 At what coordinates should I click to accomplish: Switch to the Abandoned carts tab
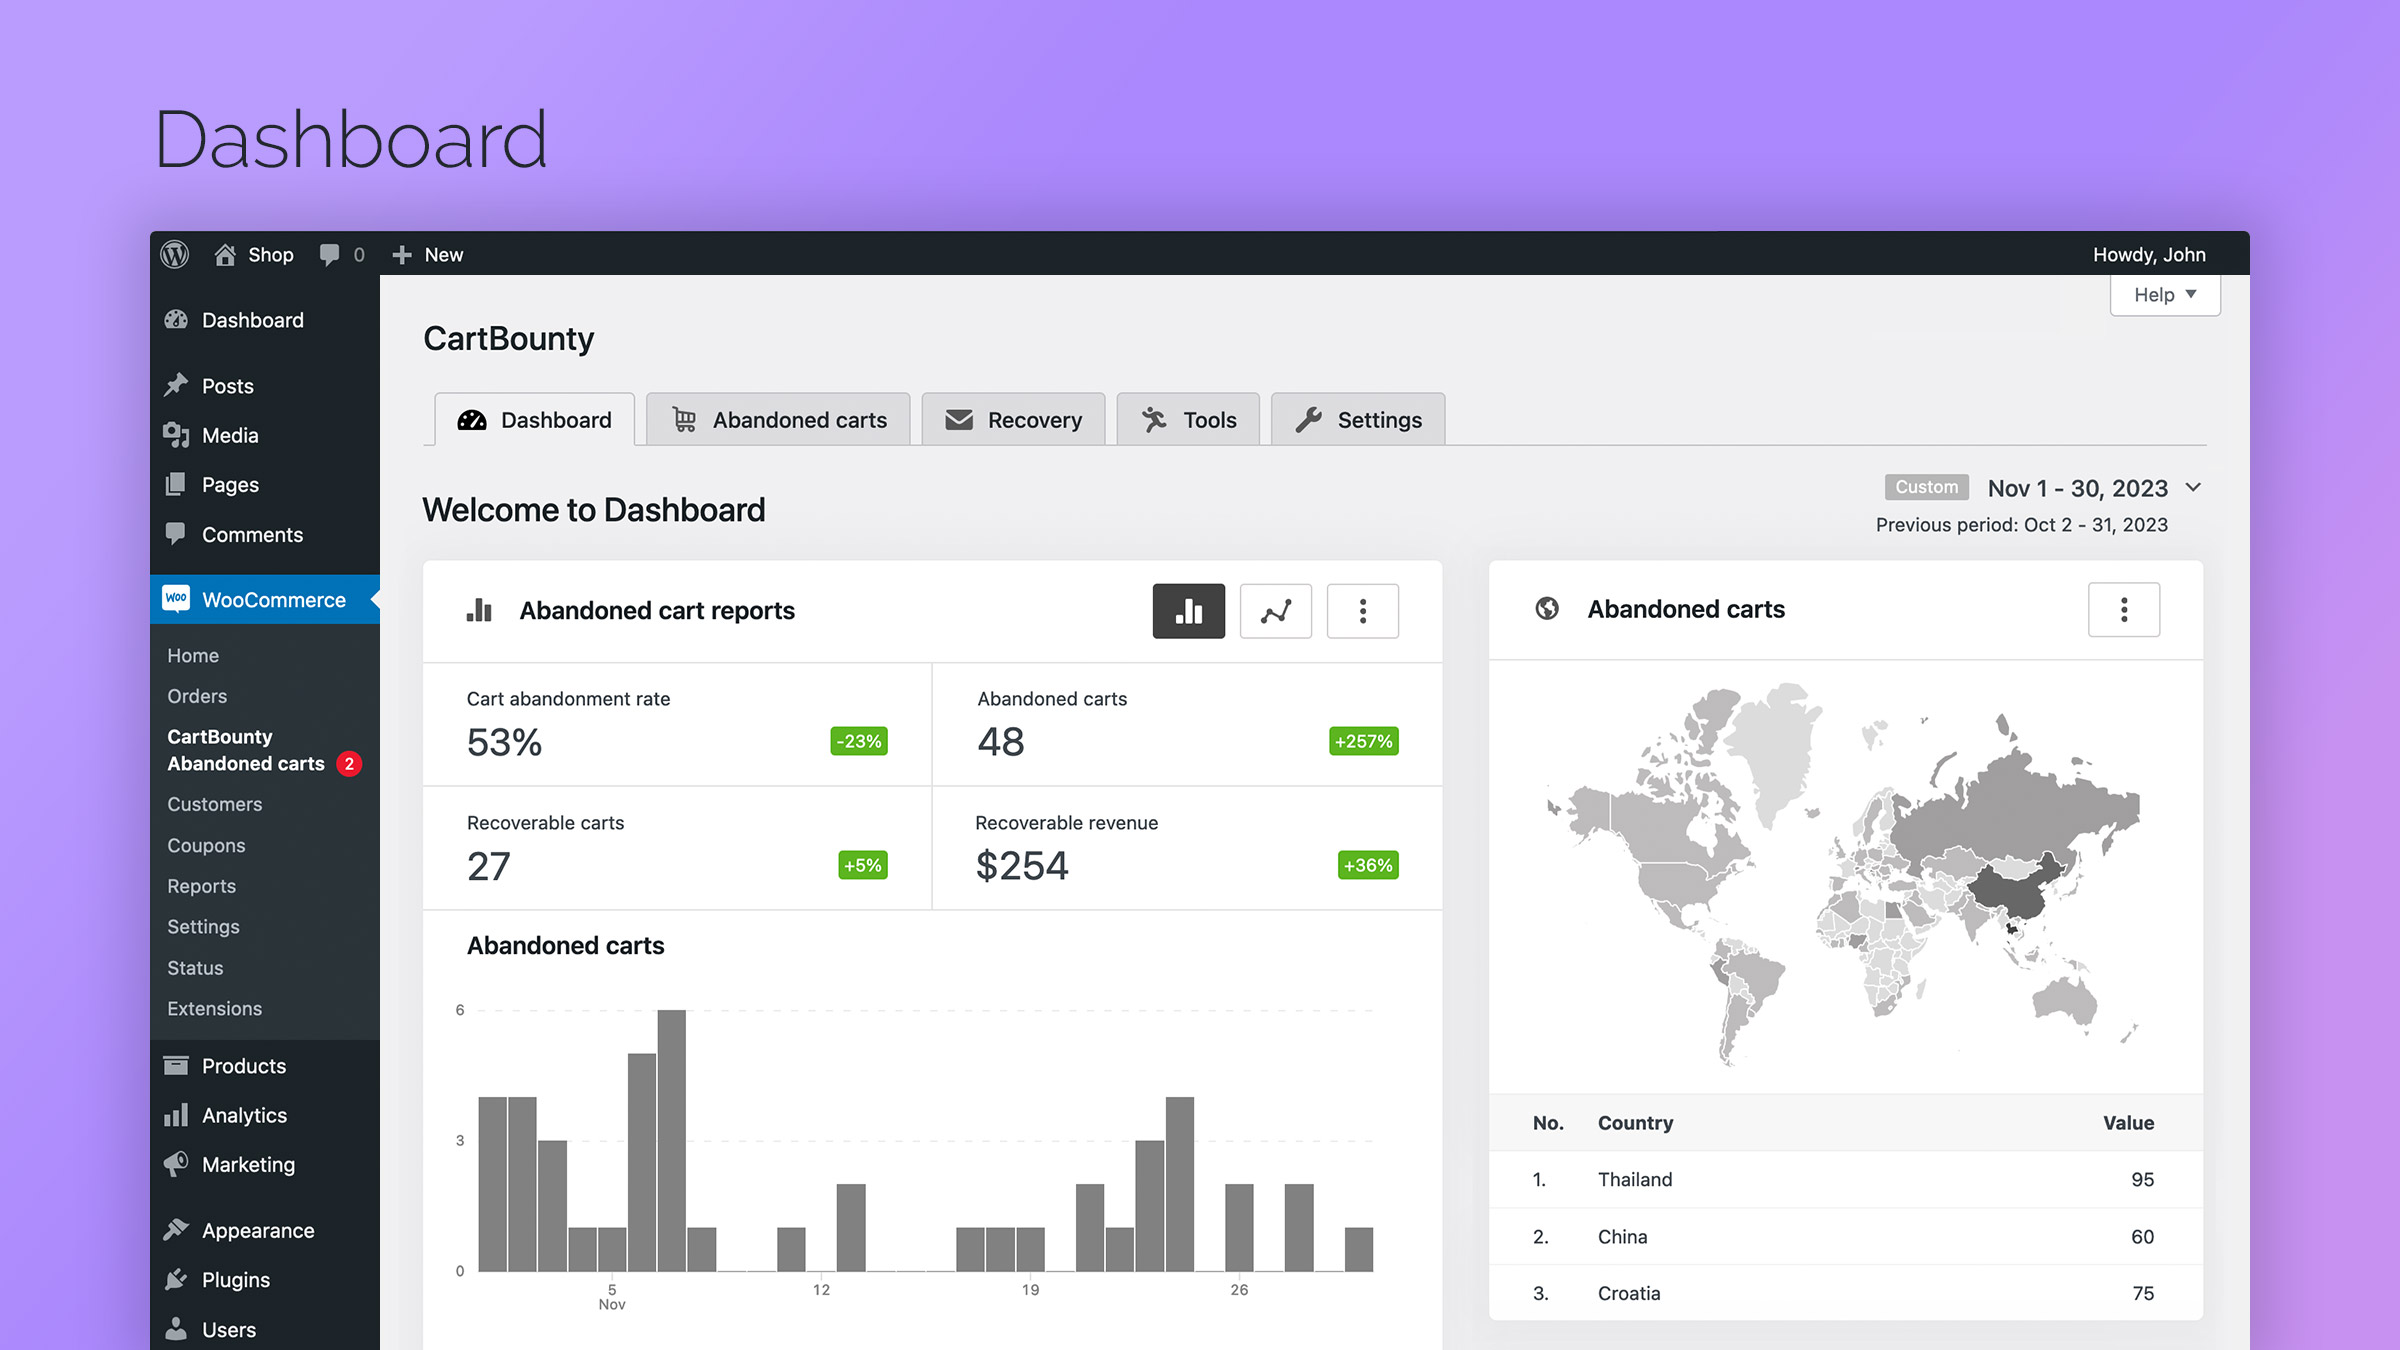tap(778, 419)
